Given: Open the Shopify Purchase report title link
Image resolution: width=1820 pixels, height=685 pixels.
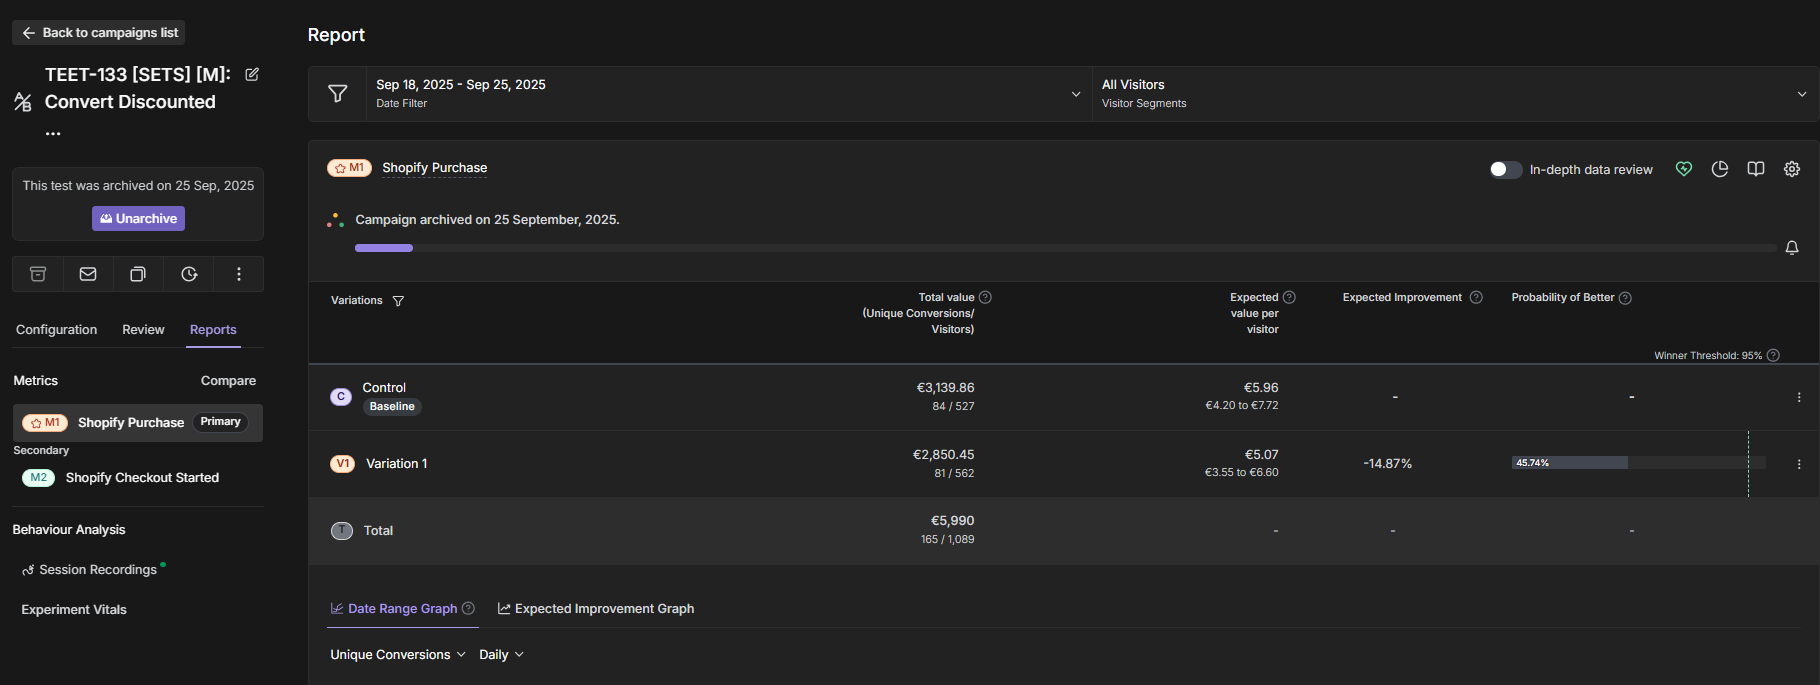Looking at the screenshot, I should click(434, 168).
